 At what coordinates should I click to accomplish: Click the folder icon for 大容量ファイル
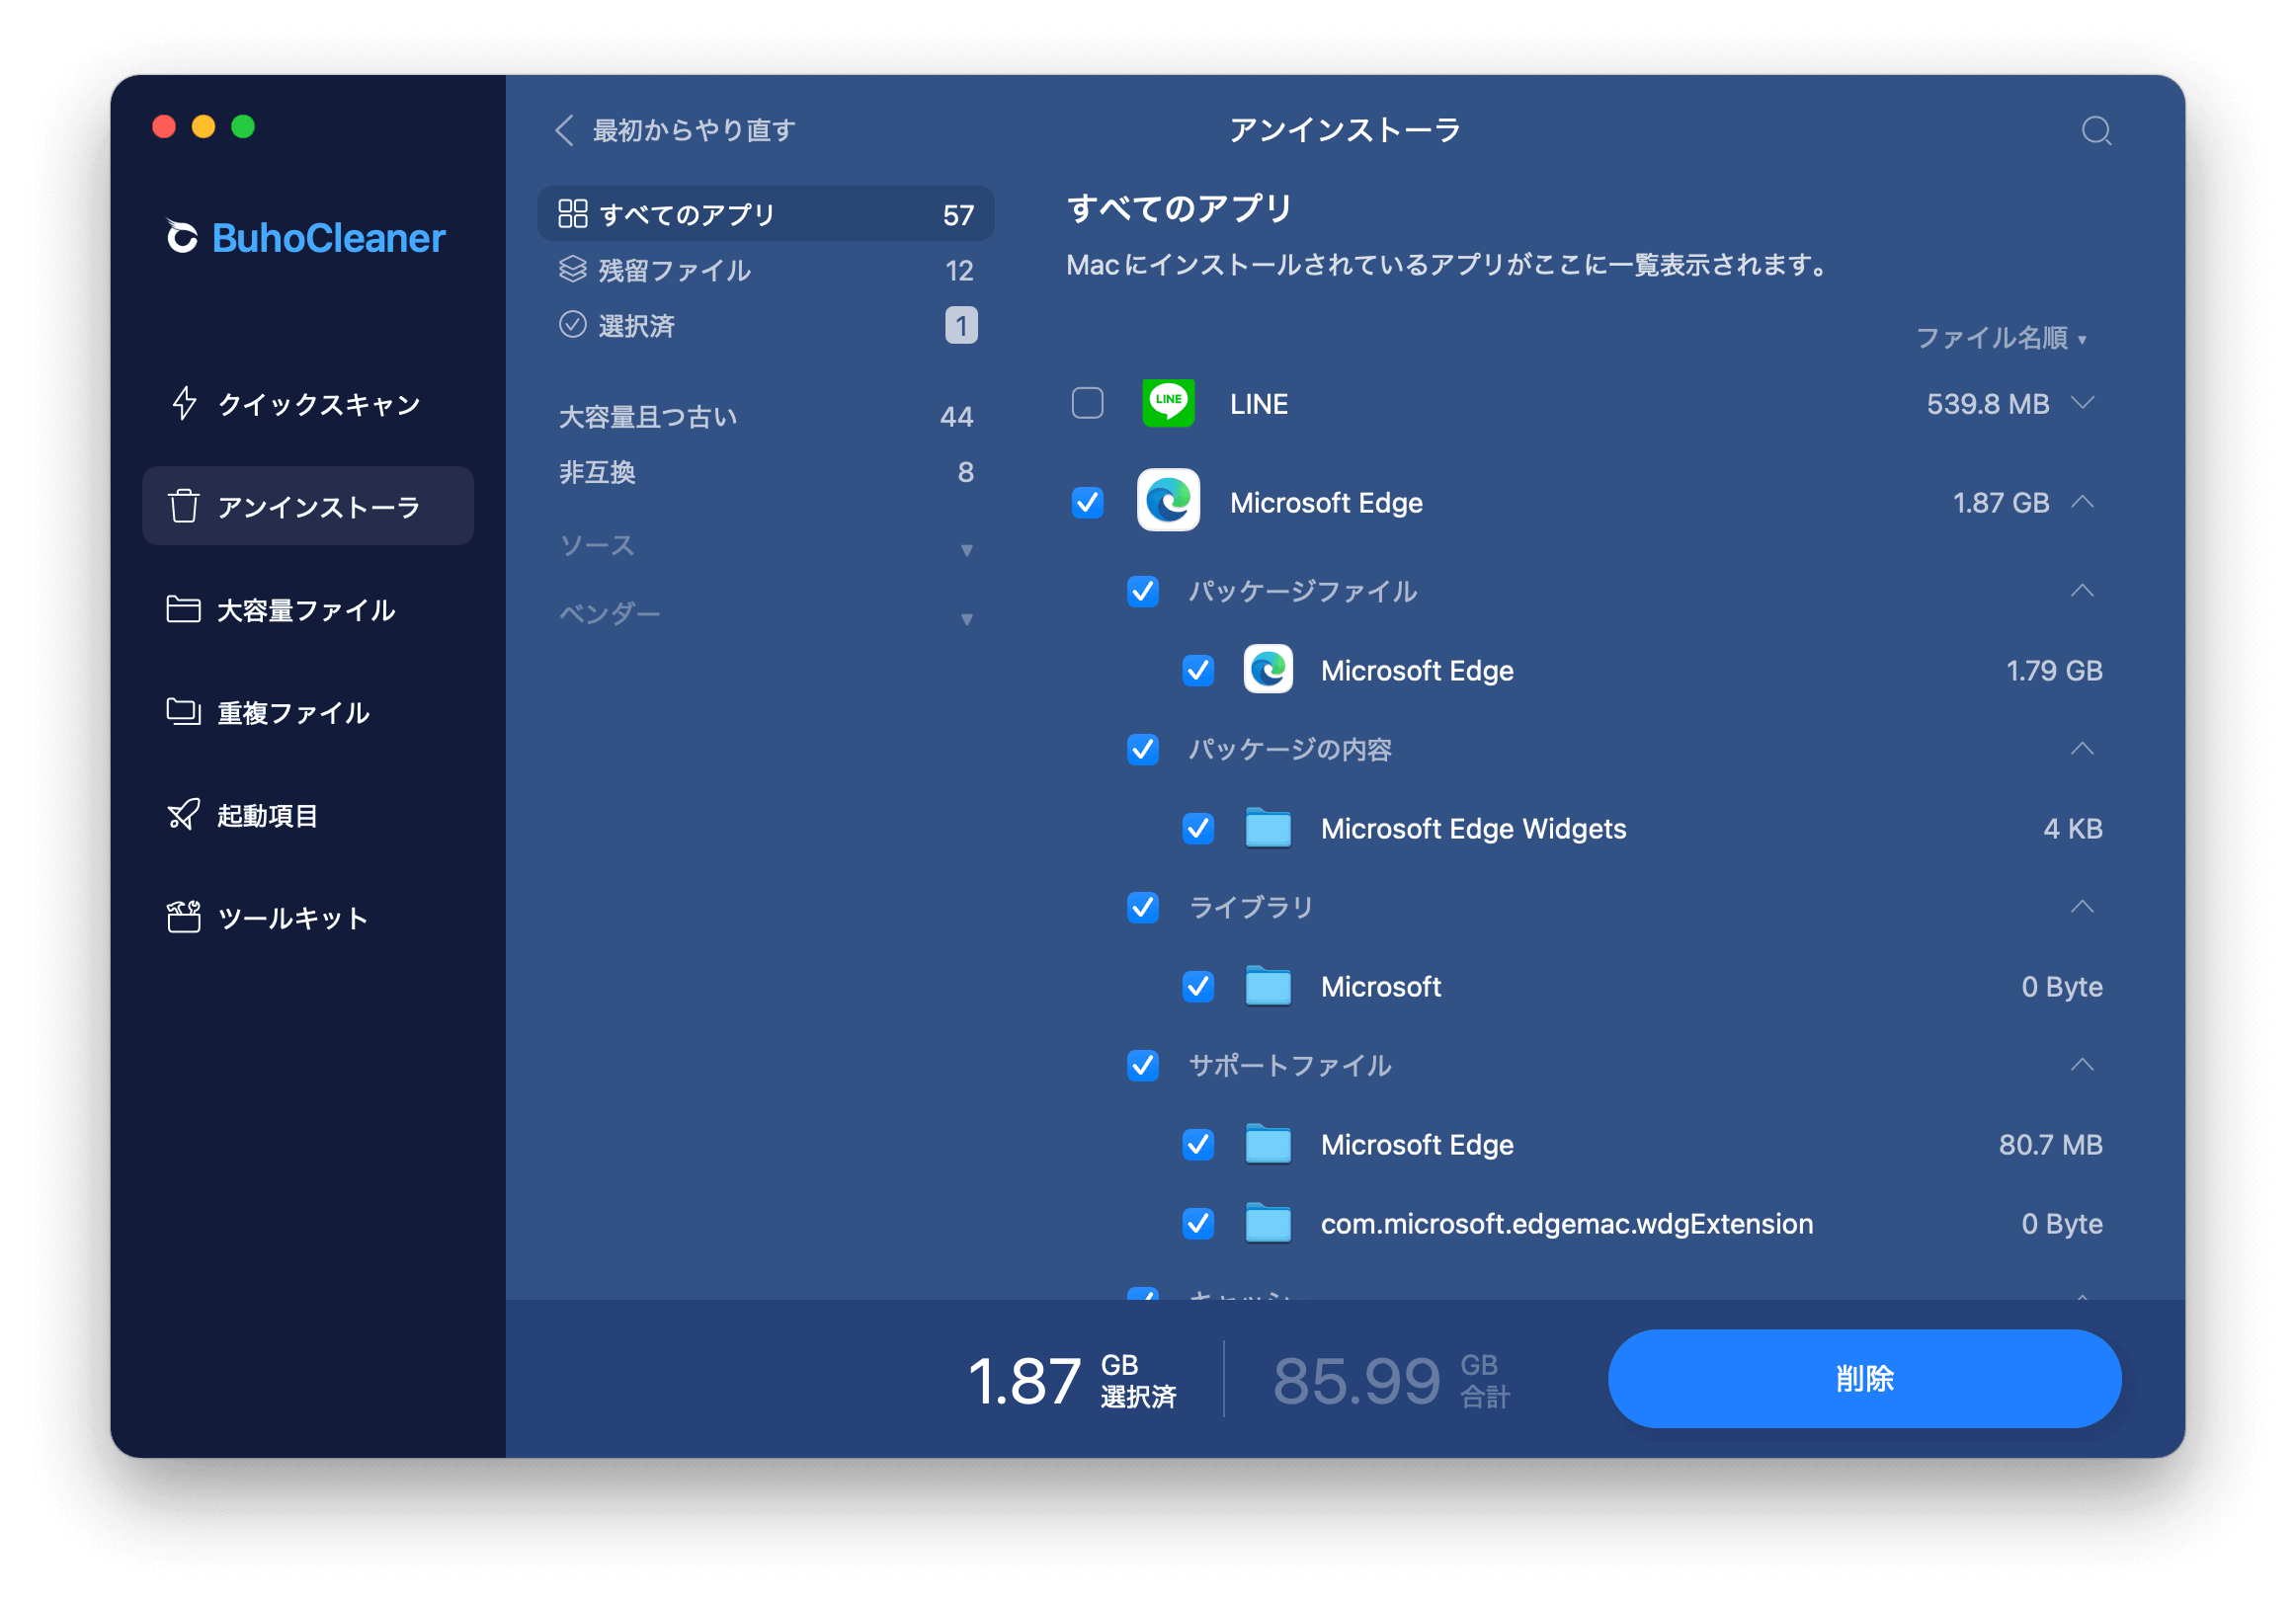pos(184,609)
